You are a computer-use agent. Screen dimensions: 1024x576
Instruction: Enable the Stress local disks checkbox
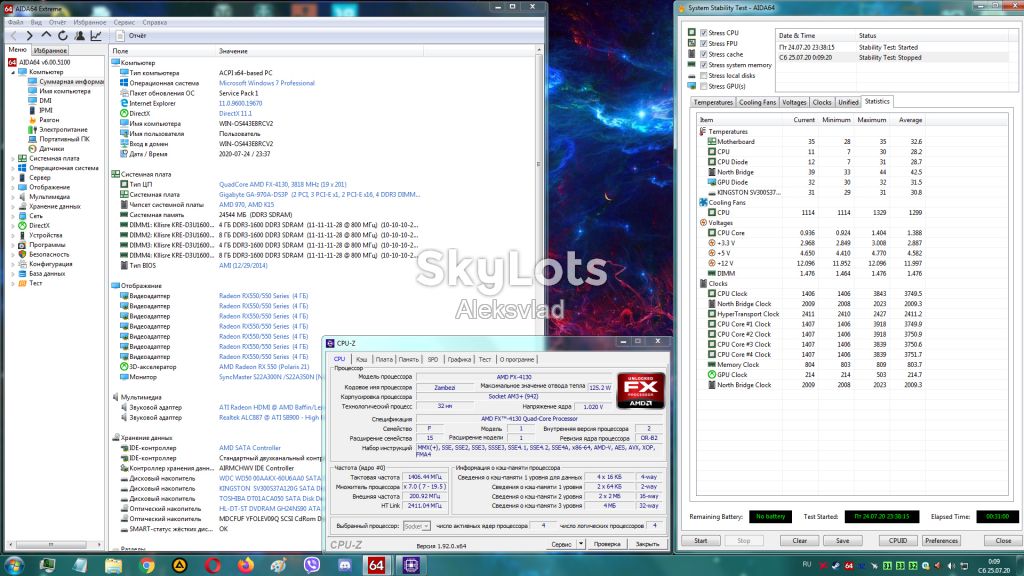(x=703, y=76)
